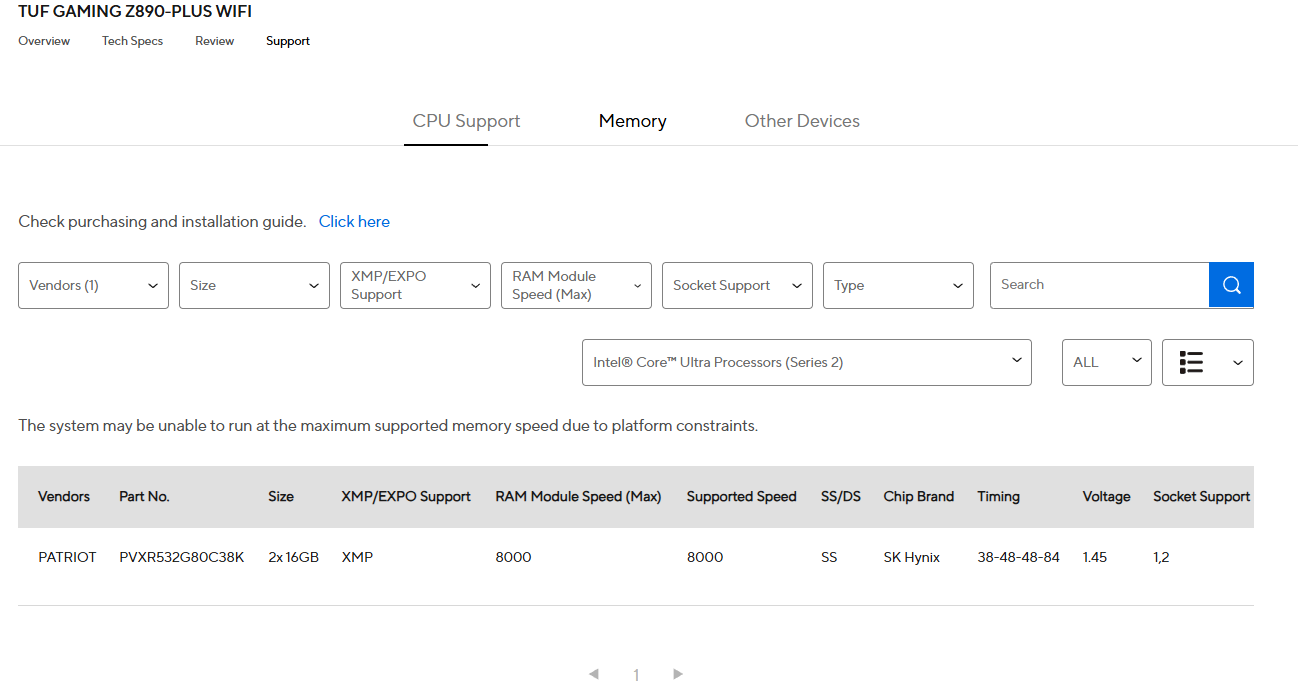Go to the previous page arrow
Viewport: 1298px width, 698px height.
pyautogui.click(x=594, y=674)
